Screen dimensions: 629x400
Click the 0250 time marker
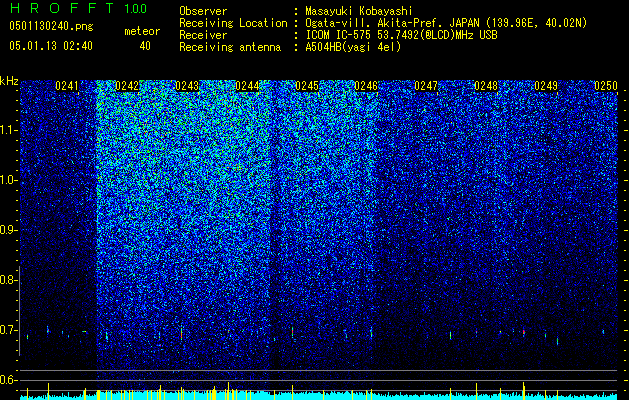click(606, 86)
